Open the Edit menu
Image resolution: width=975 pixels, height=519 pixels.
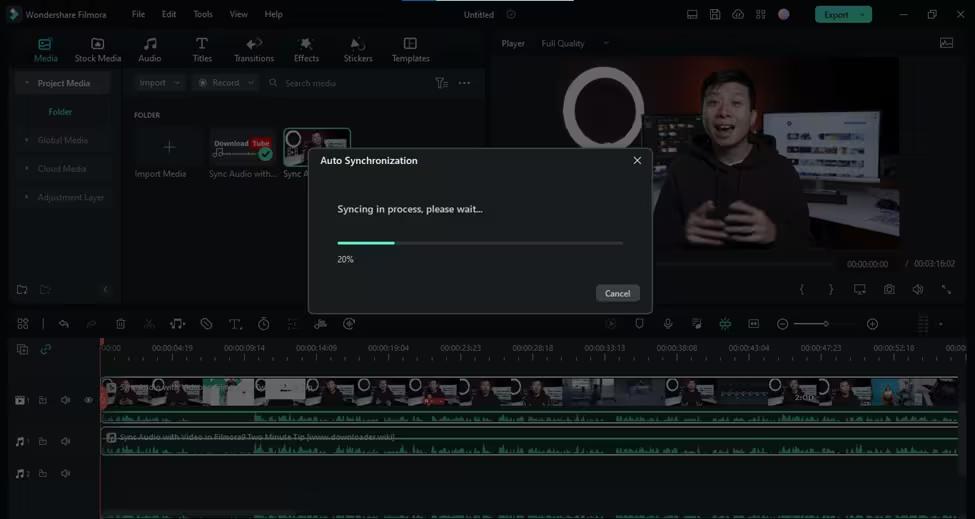tap(169, 14)
